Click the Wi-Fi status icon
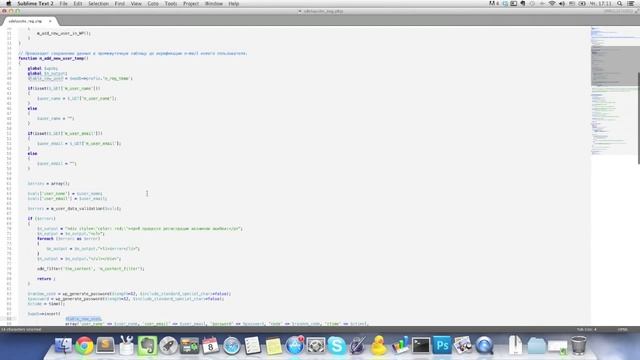The width and height of the screenshot is (640, 360). 552,4
